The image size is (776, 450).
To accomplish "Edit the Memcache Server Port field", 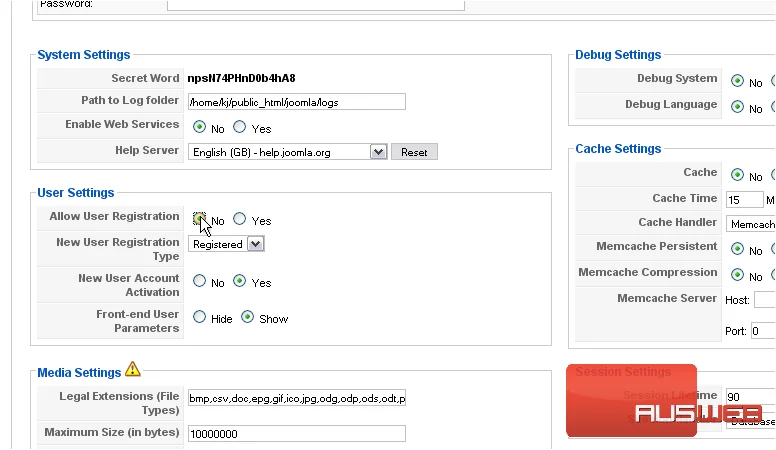I will pos(763,331).
